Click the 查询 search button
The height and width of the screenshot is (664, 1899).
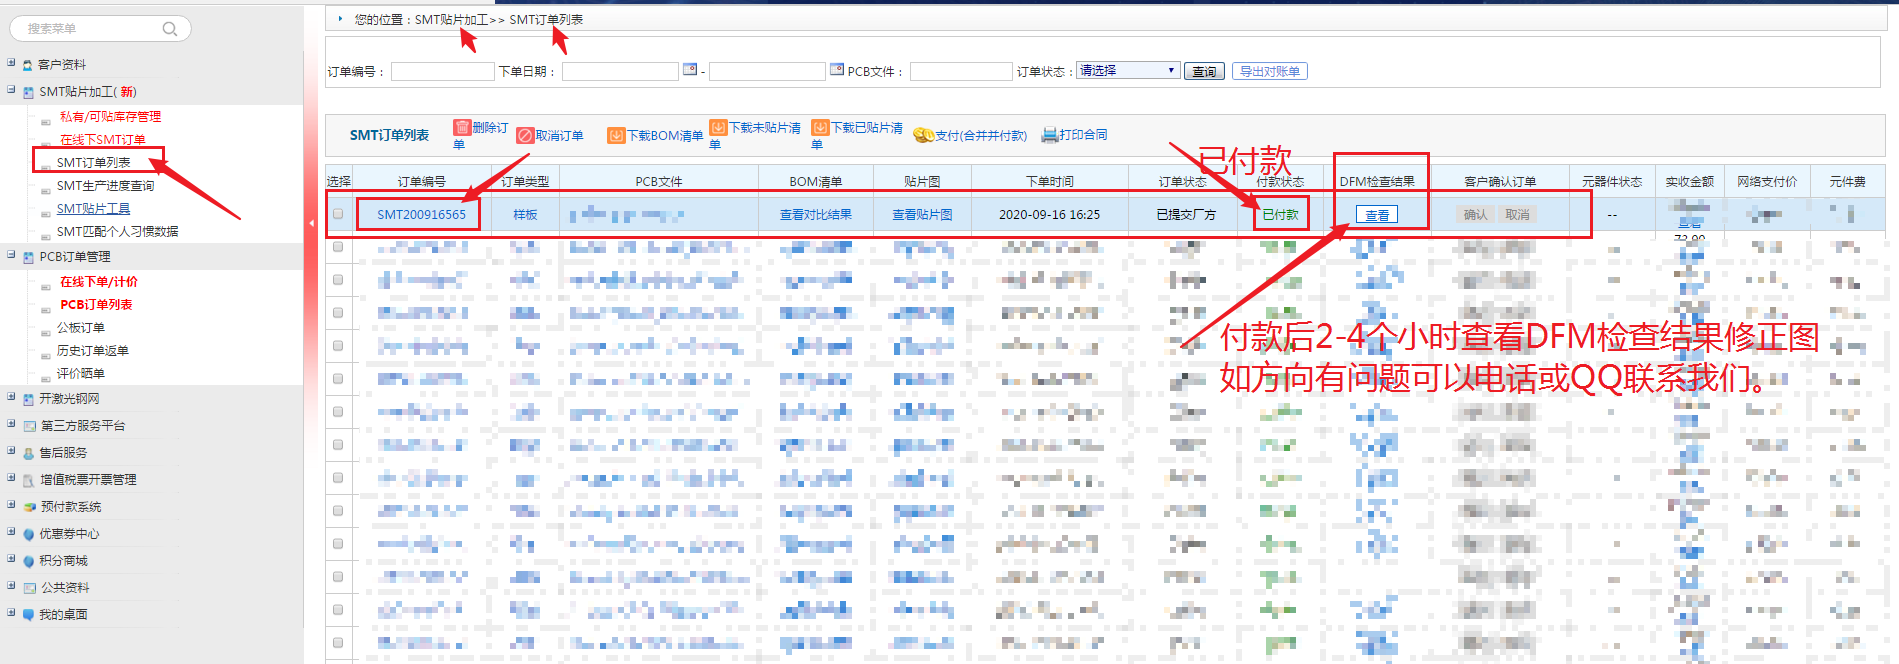click(x=1204, y=72)
